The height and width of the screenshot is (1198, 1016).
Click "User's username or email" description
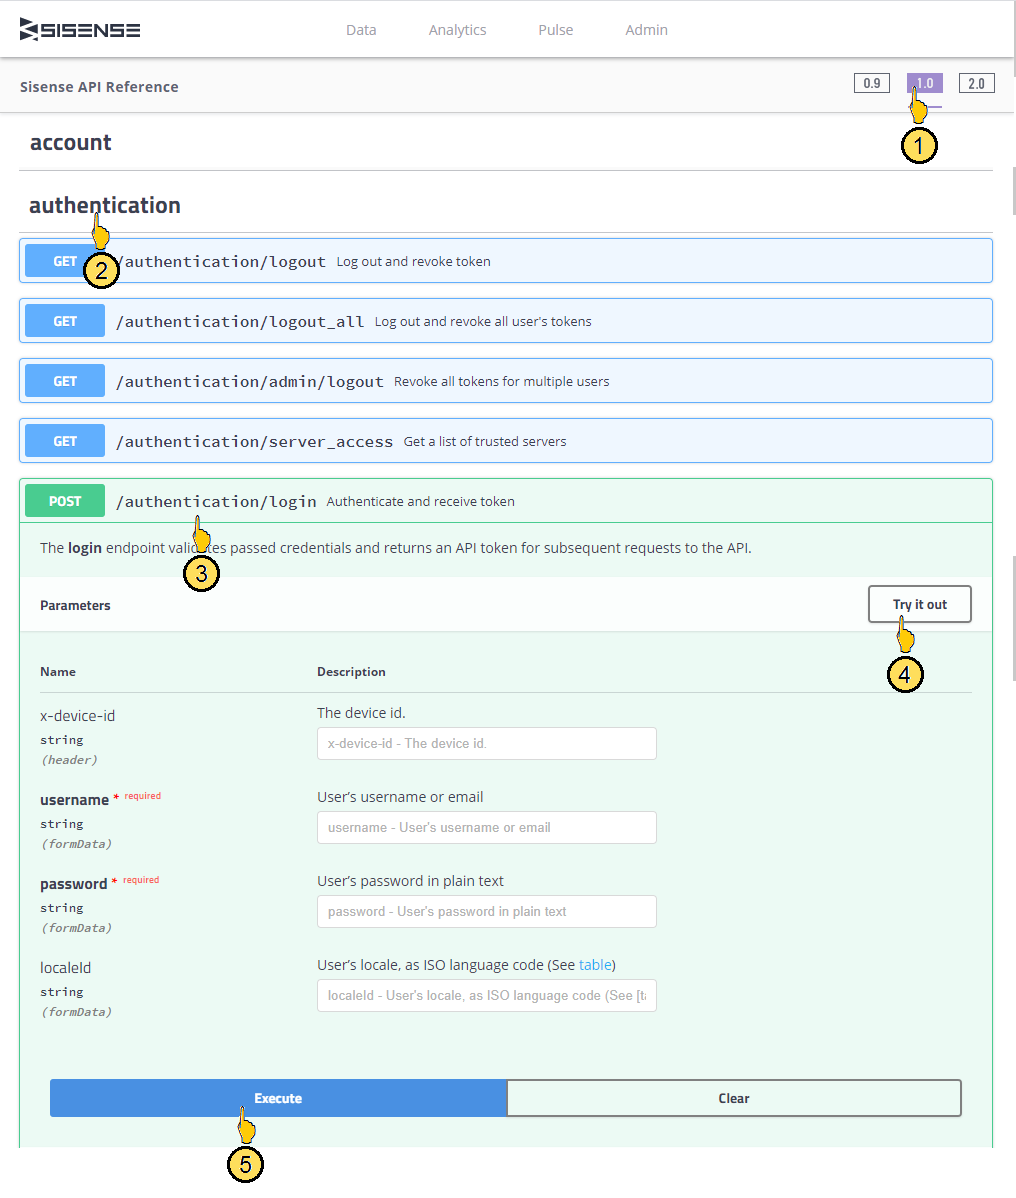pos(400,797)
